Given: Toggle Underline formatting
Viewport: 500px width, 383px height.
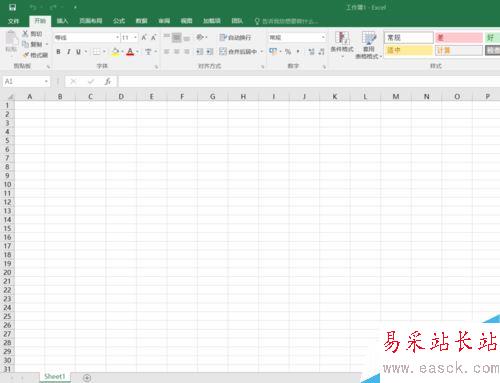Looking at the screenshot, I should point(78,52).
